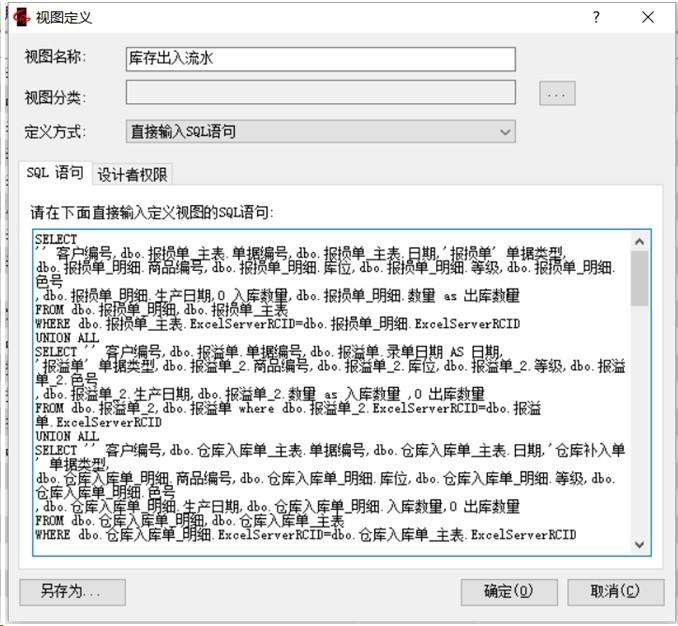Click the app icon in the title bar
The width and height of the screenshot is (678, 626).
(x=22, y=18)
